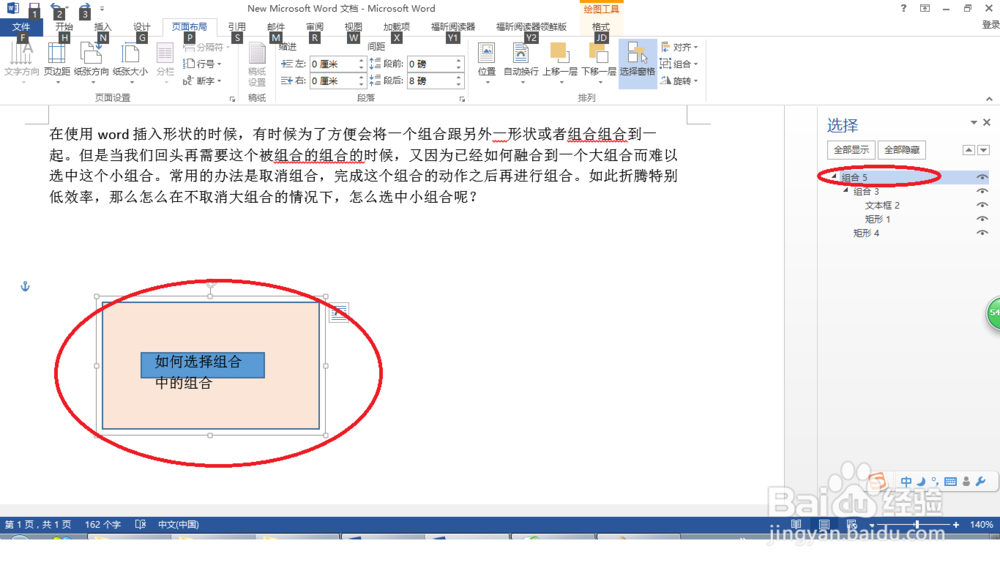1000x568 pixels.
Task: Open the 页边距 margins menu
Action: [57, 62]
